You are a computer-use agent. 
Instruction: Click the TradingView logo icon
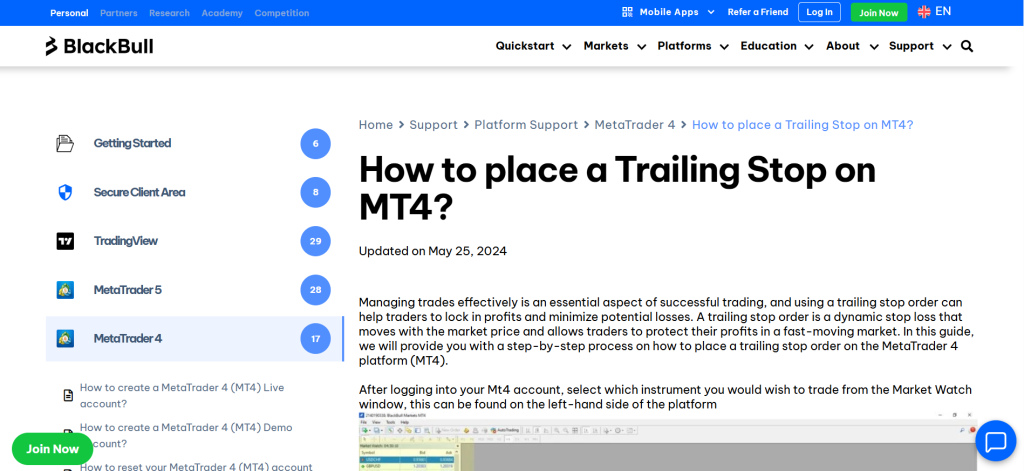pos(65,241)
